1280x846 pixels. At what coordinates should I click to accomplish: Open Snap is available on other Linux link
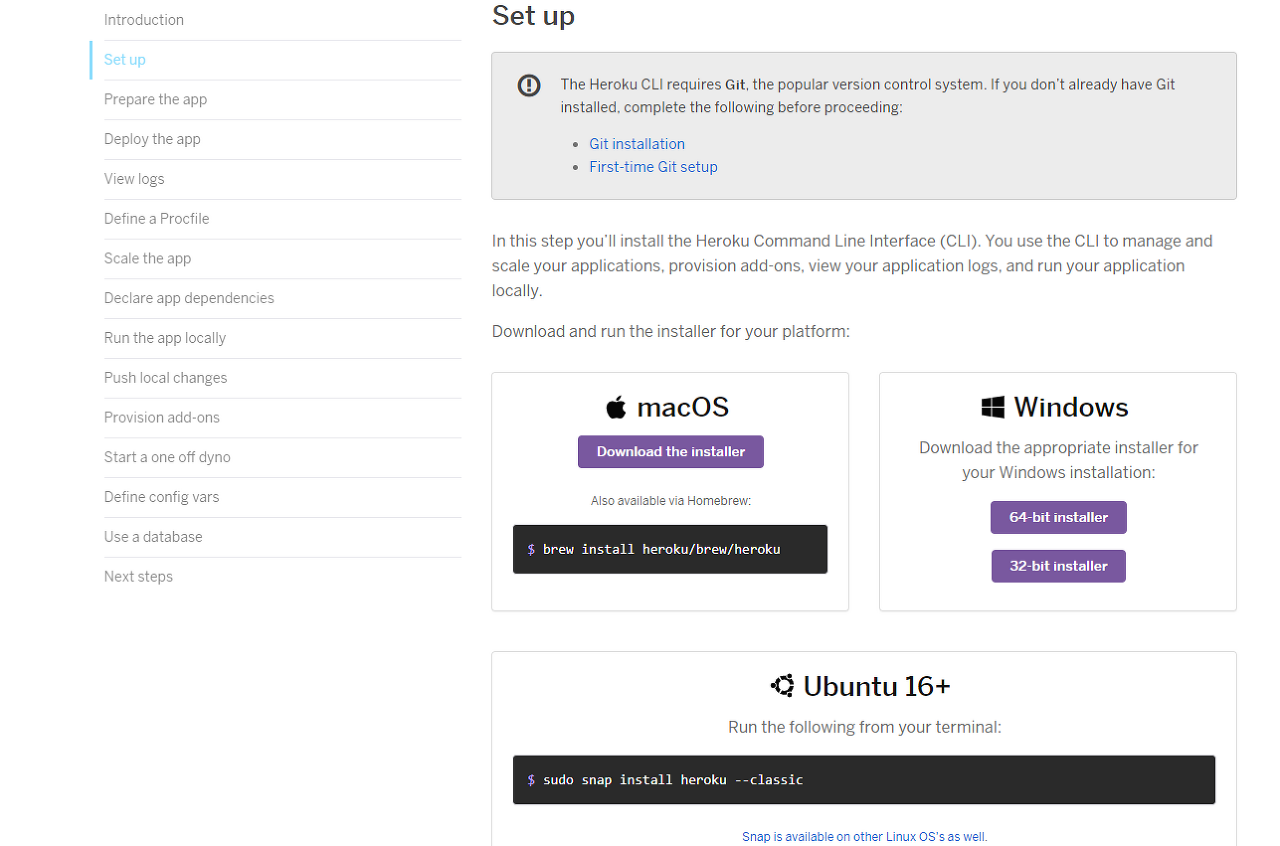click(x=865, y=837)
